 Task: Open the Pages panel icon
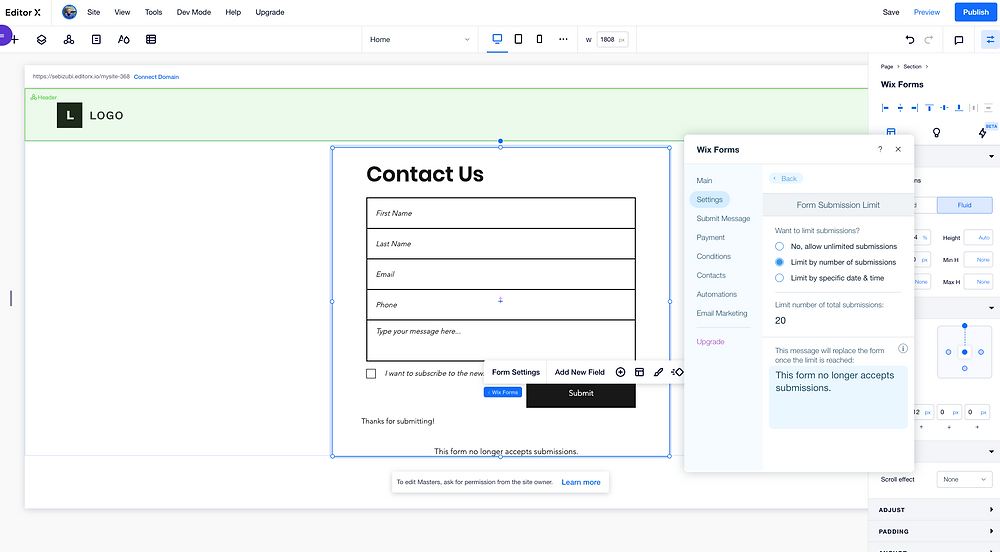(96, 40)
